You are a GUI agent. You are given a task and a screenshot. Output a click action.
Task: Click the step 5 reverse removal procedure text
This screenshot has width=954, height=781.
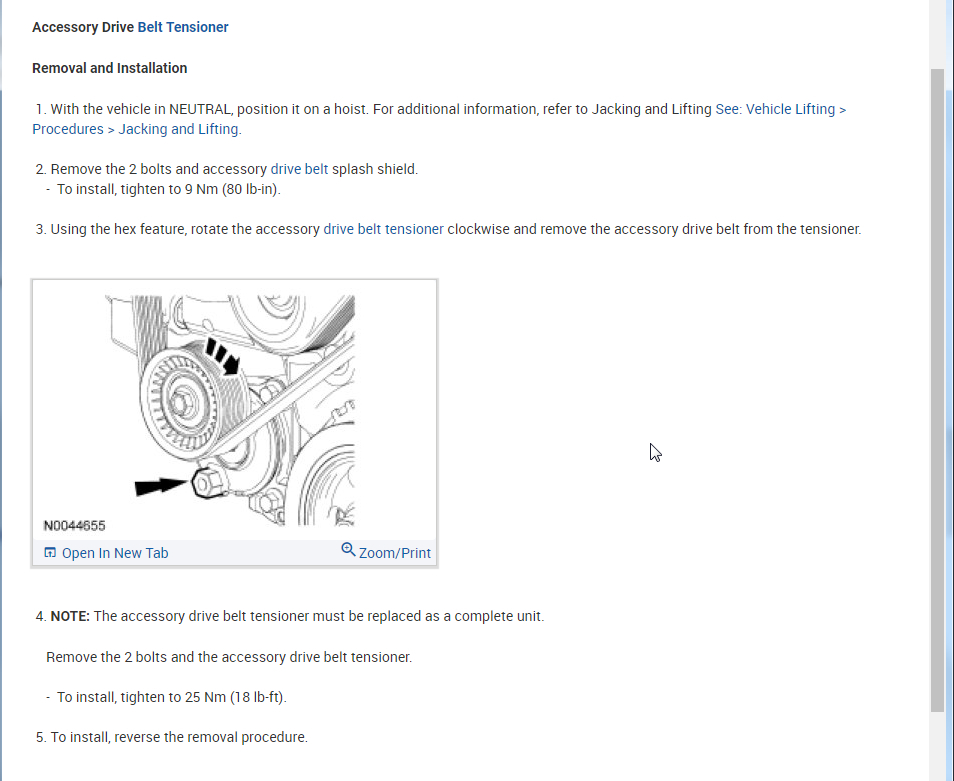click(x=172, y=737)
